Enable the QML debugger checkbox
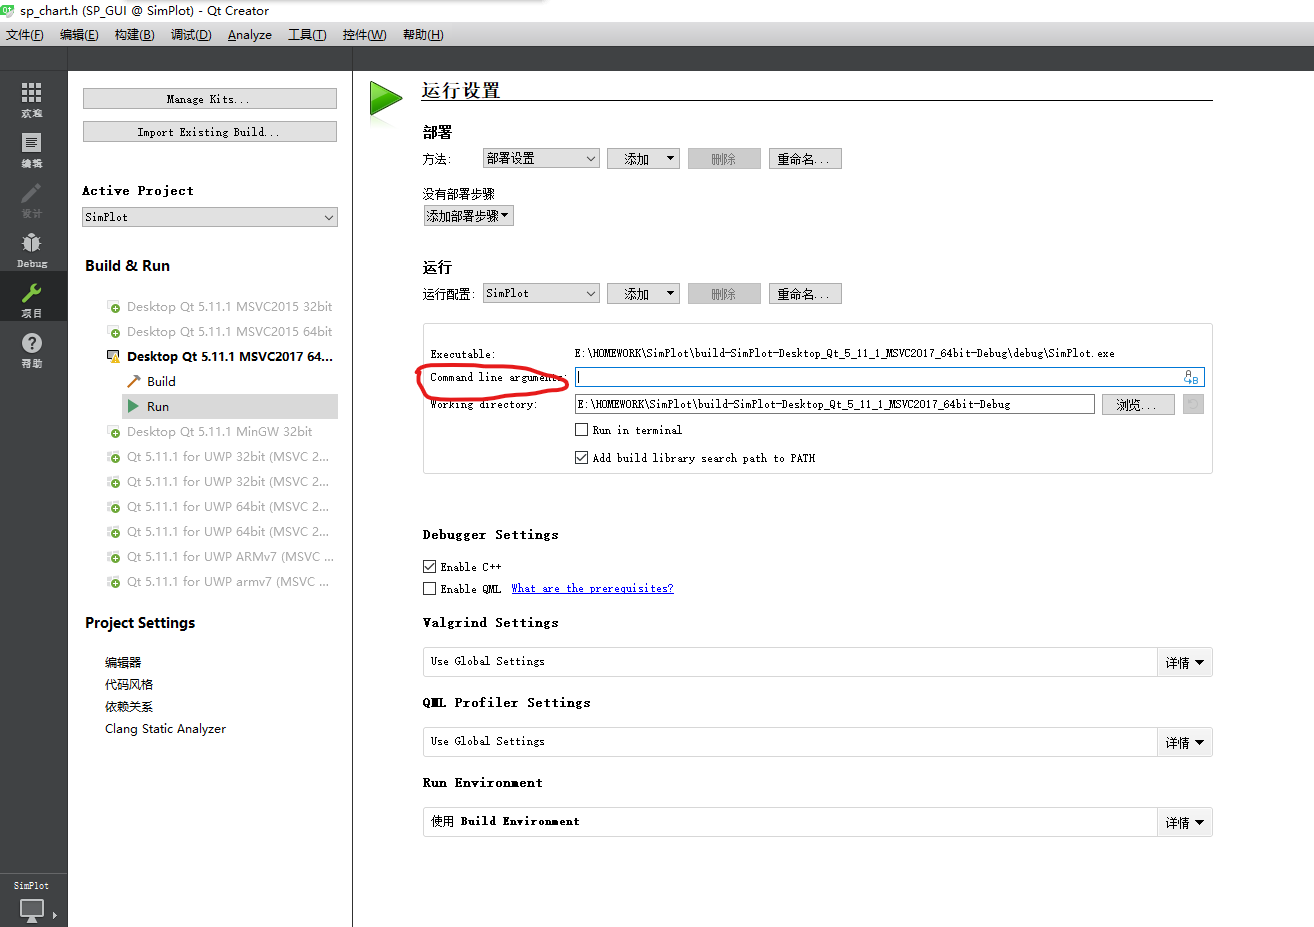This screenshot has width=1314, height=927. coord(429,588)
